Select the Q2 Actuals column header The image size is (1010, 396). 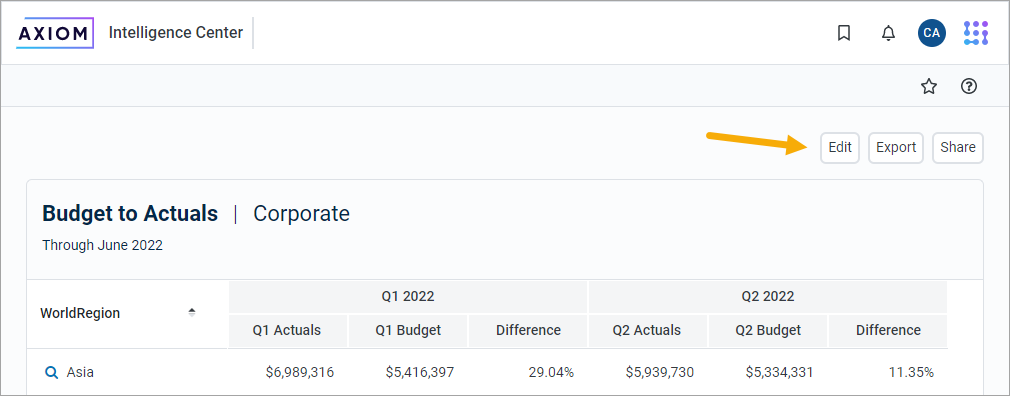coord(647,331)
